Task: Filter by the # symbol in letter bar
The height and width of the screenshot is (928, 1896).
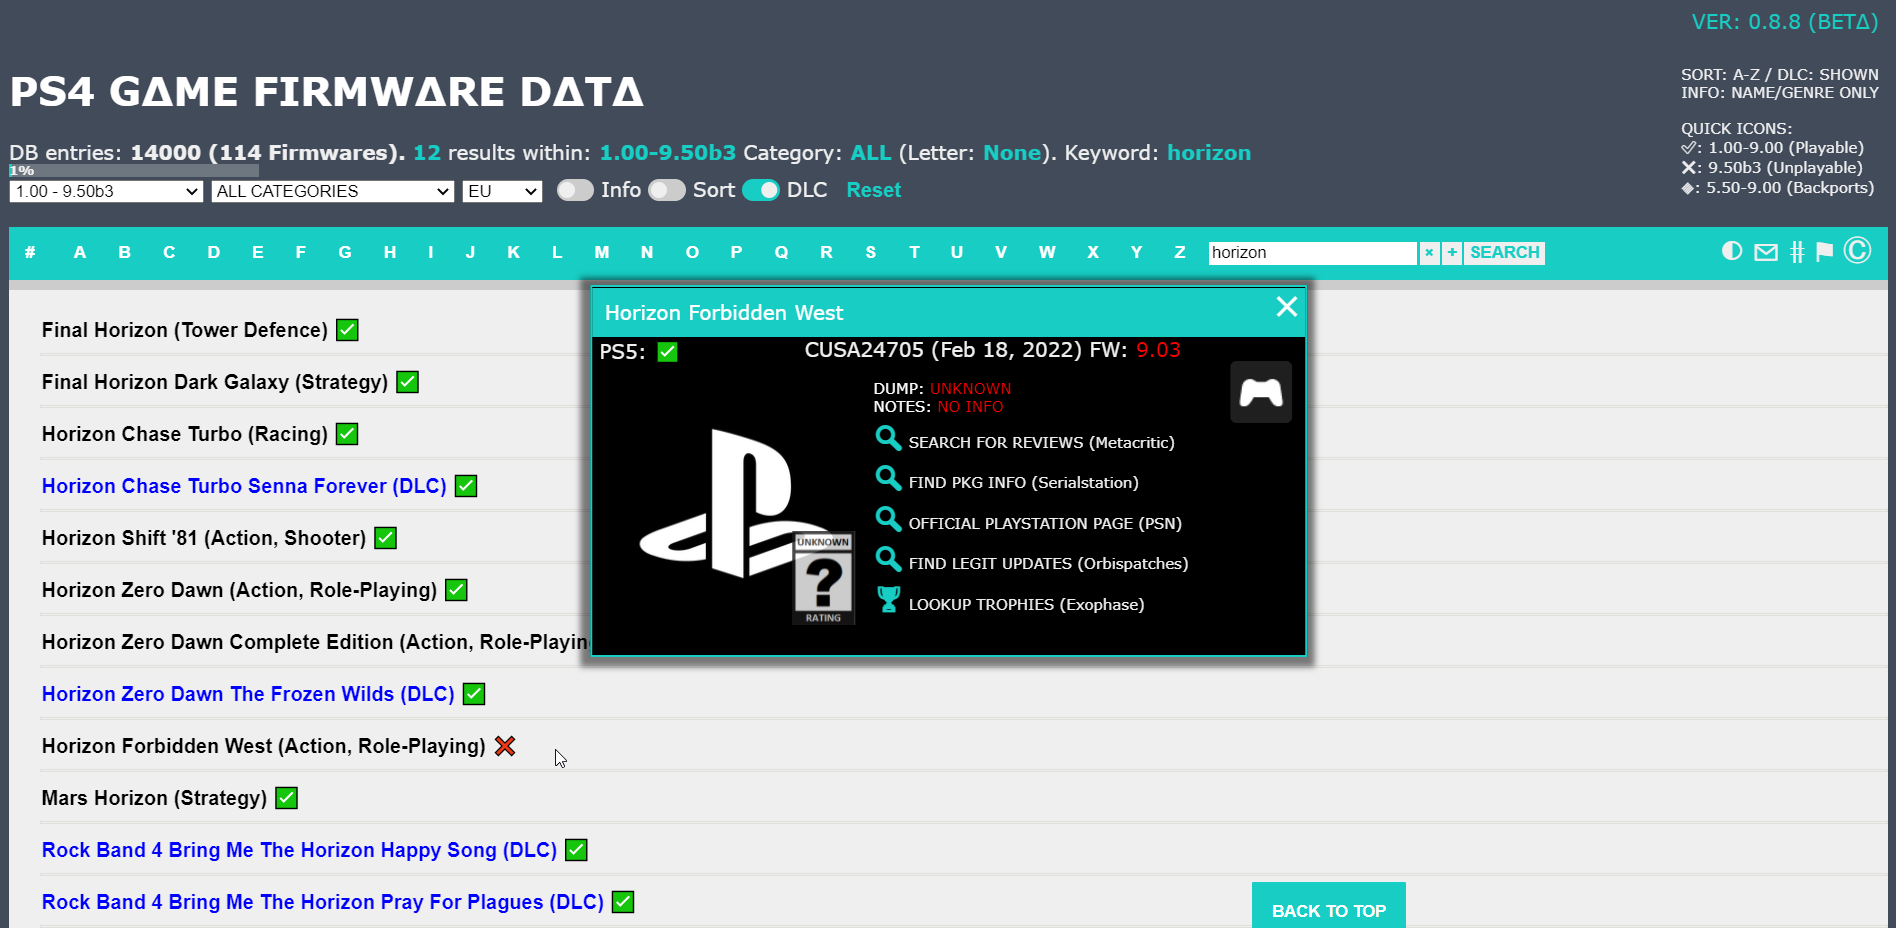Action: 31,252
